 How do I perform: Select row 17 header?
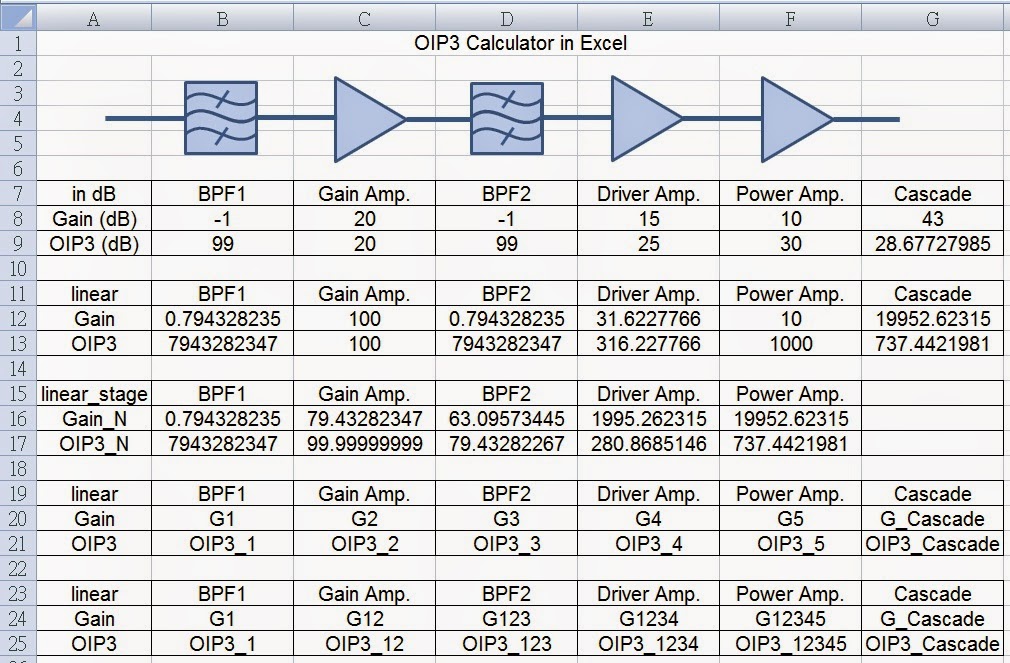pos(17,444)
